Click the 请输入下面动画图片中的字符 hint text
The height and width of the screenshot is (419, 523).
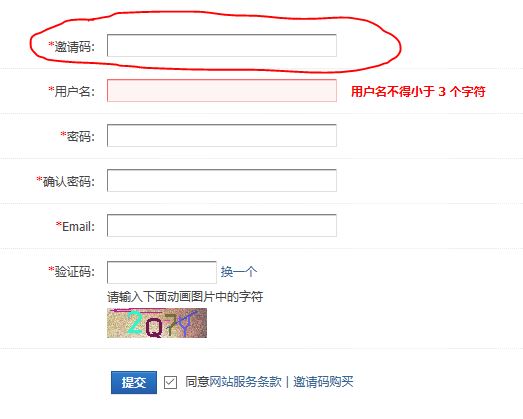pyautogui.click(x=185, y=296)
